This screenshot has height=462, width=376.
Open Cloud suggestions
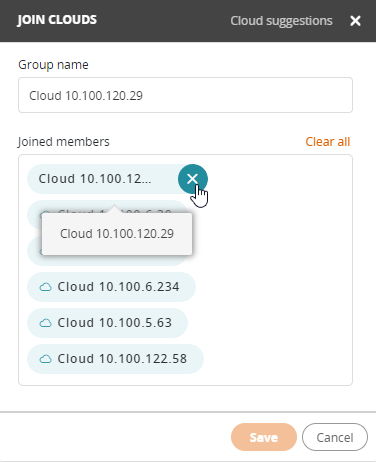point(281,21)
